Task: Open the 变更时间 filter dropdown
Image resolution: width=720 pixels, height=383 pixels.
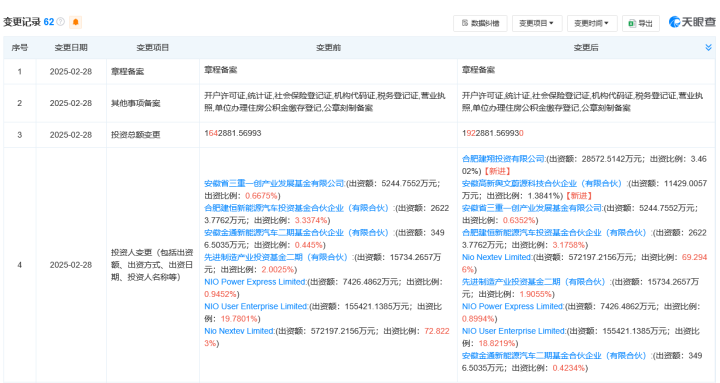Action: (x=592, y=23)
